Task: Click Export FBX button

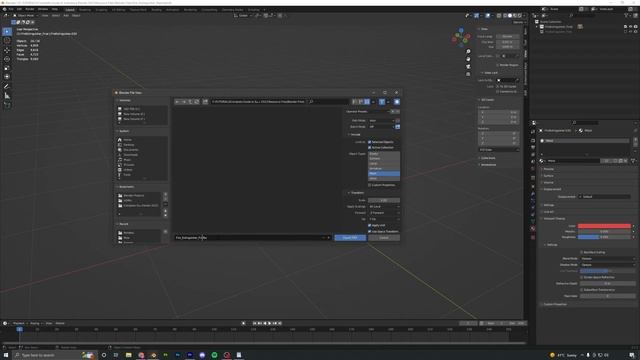Action: click(350, 238)
